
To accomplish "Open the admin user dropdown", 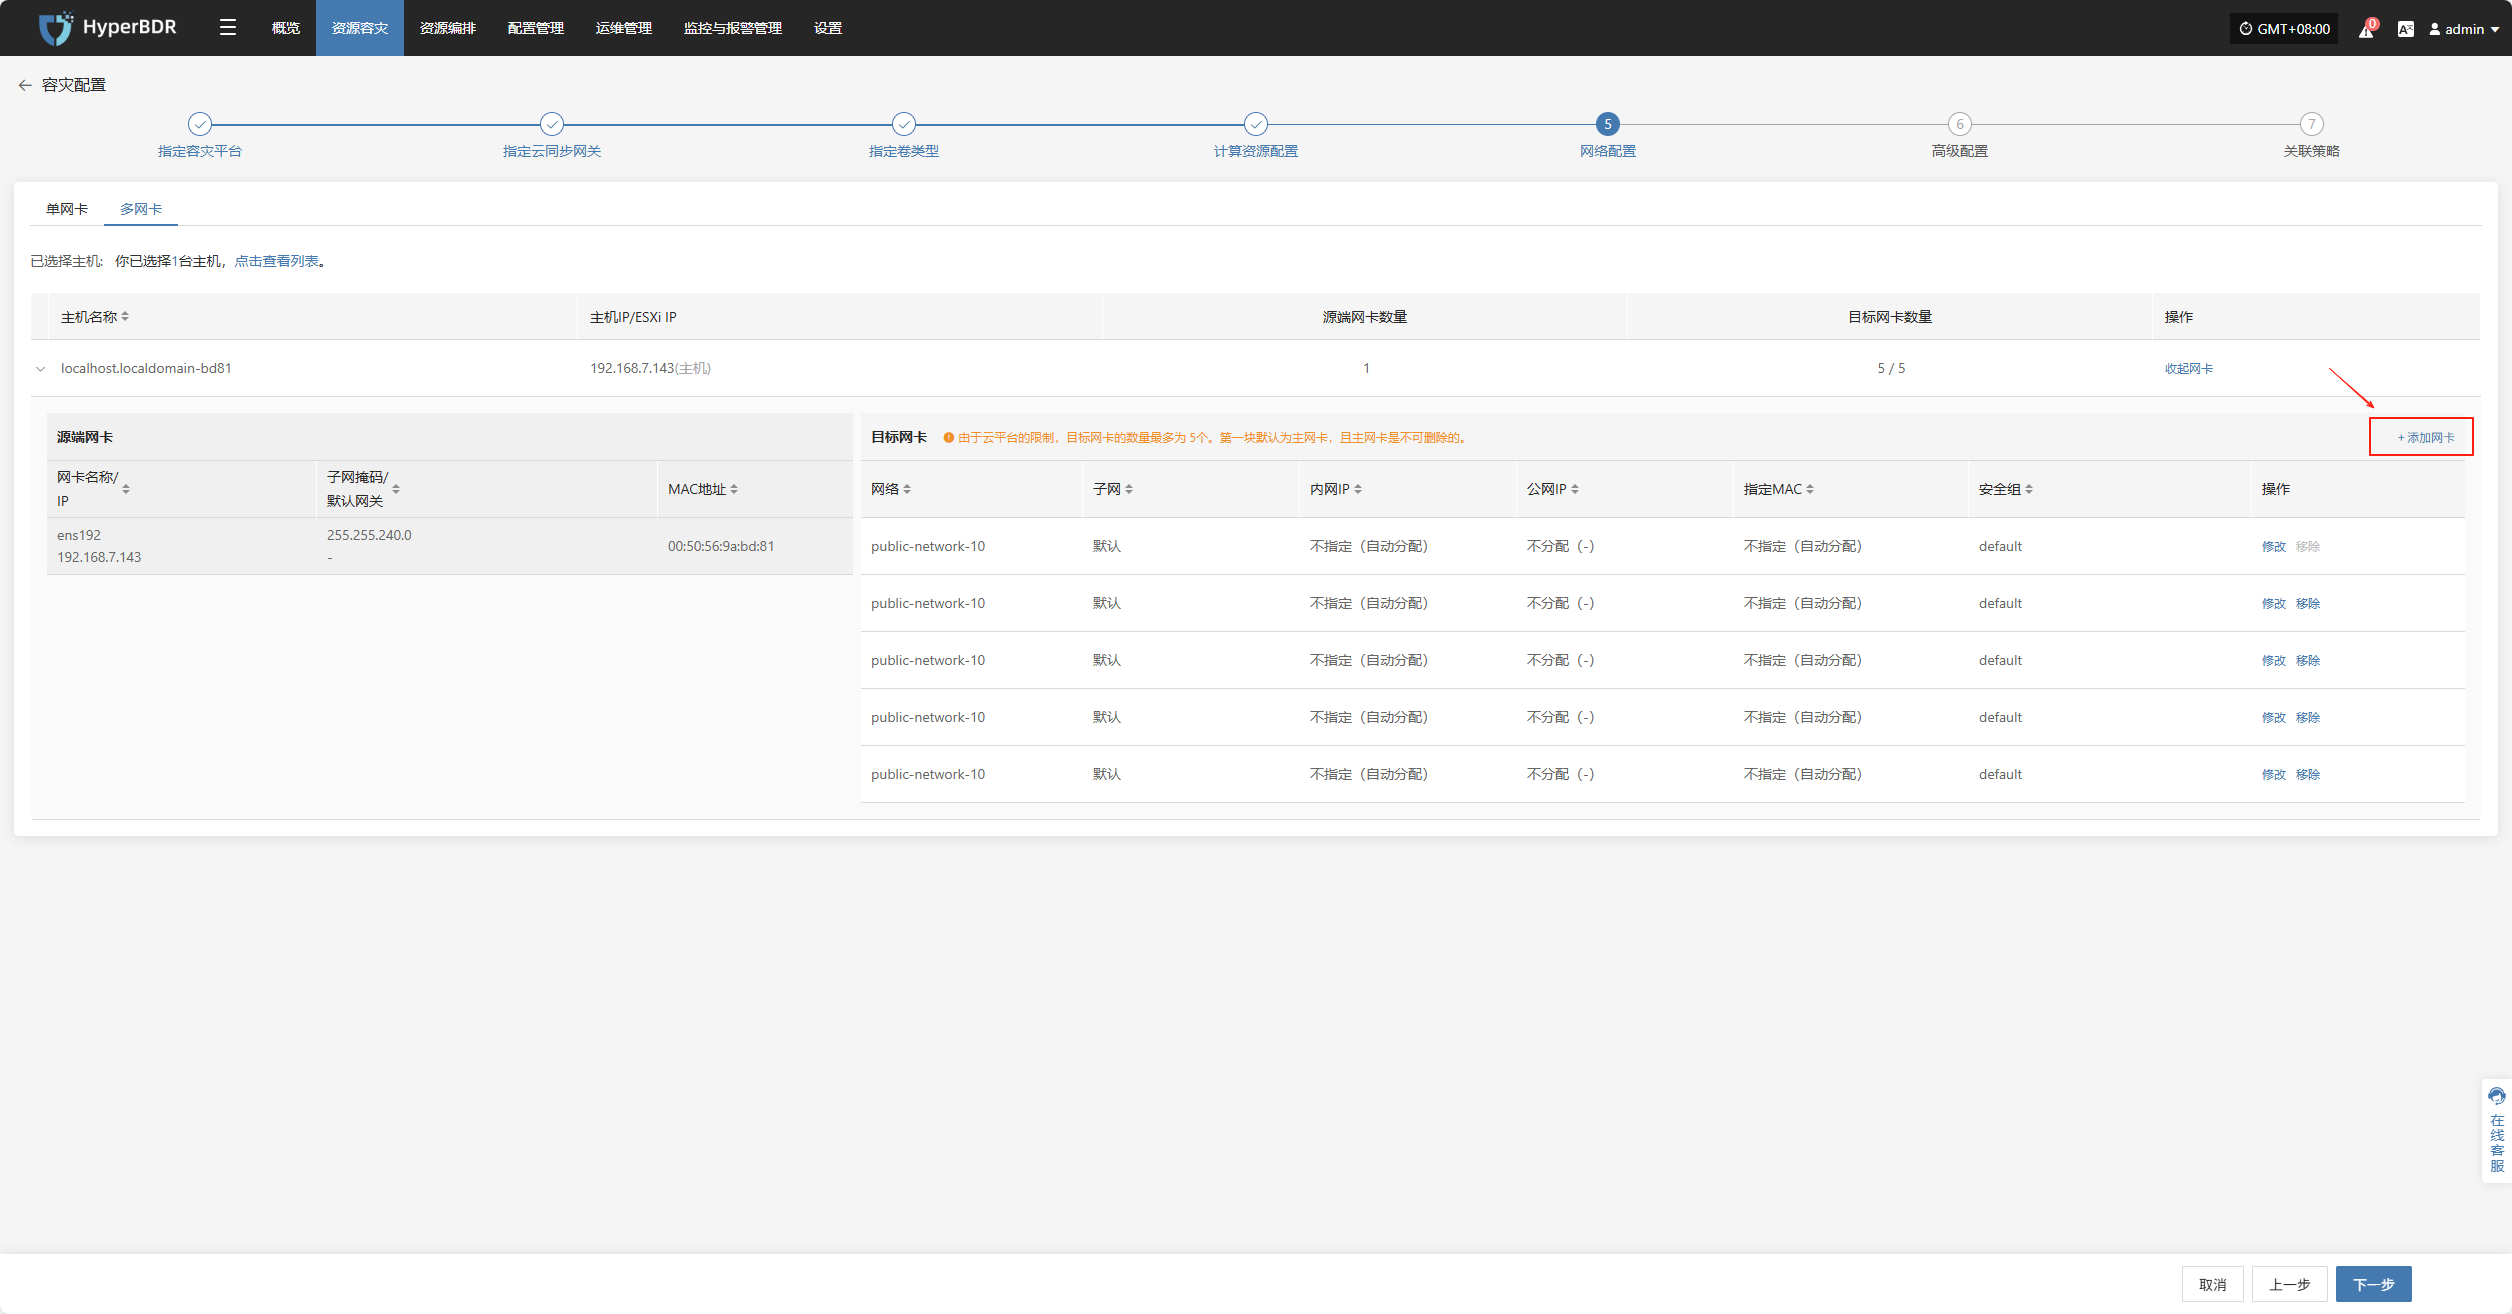I will 2464,29.
